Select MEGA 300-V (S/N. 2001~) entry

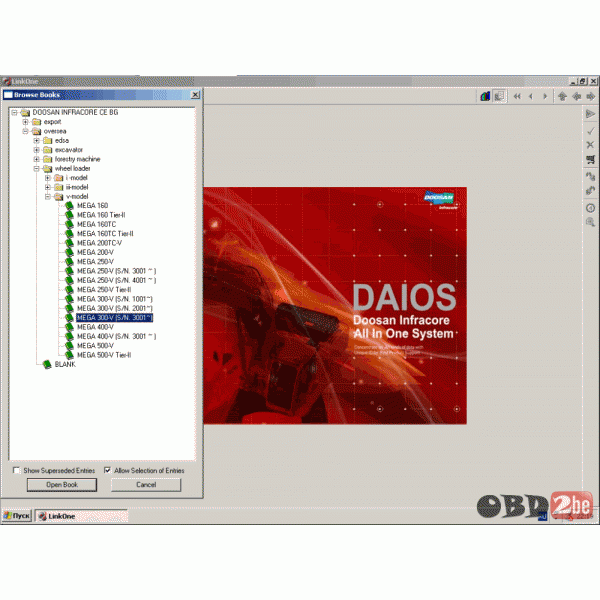click(115, 308)
